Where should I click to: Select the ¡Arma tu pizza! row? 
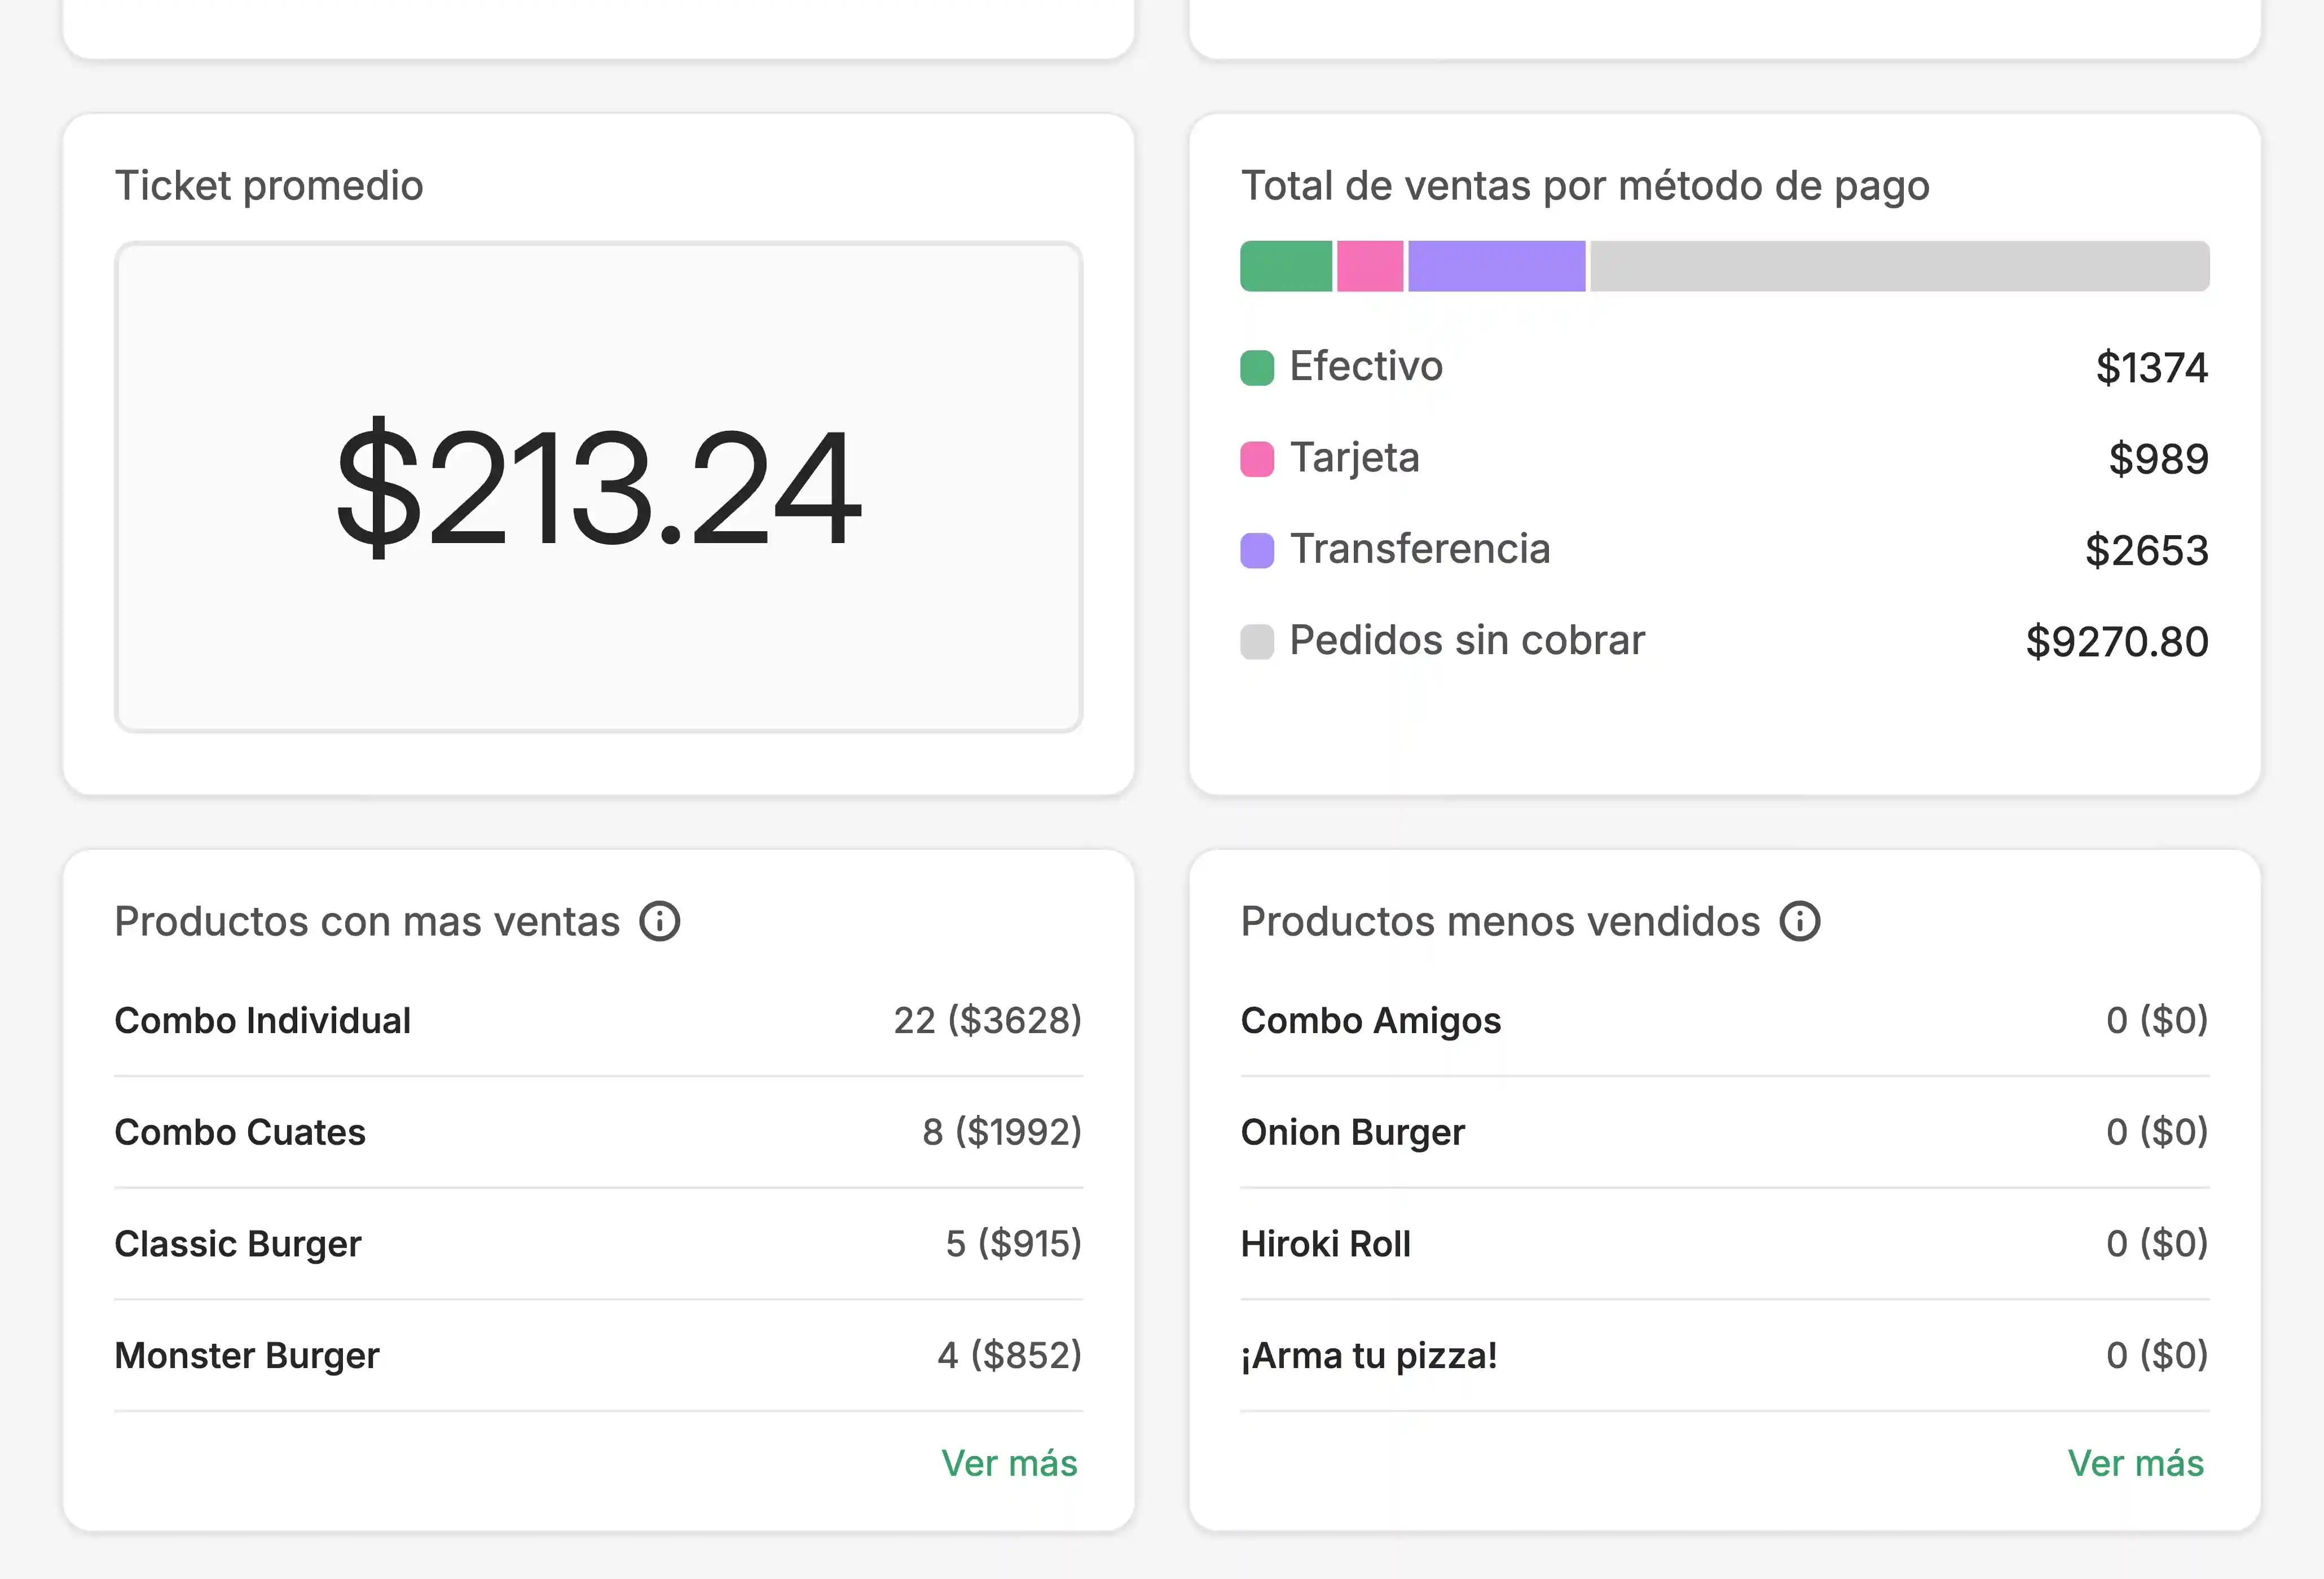(x=1724, y=1356)
